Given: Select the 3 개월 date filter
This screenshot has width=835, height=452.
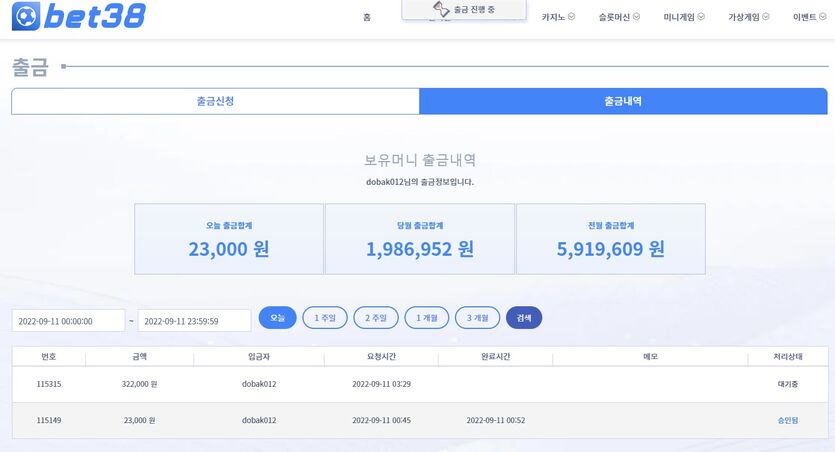Looking at the screenshot, I should 478,318.
